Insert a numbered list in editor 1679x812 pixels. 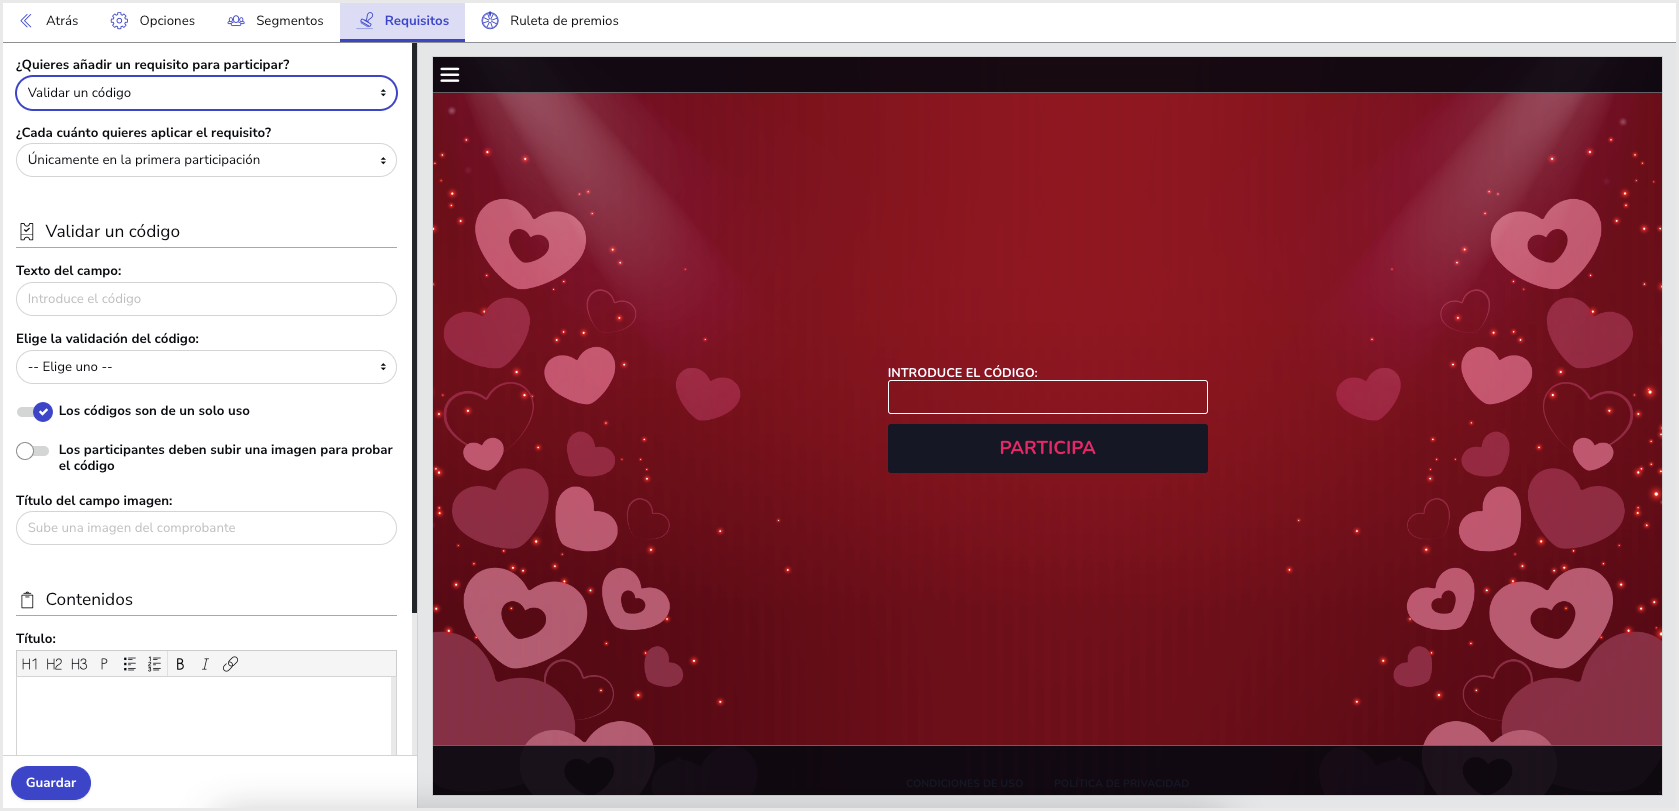point(154,664)
